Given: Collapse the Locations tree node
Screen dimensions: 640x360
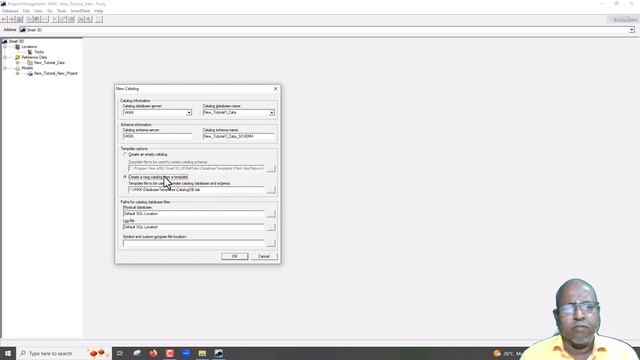Looking at the screenshot, I should 5,47.
